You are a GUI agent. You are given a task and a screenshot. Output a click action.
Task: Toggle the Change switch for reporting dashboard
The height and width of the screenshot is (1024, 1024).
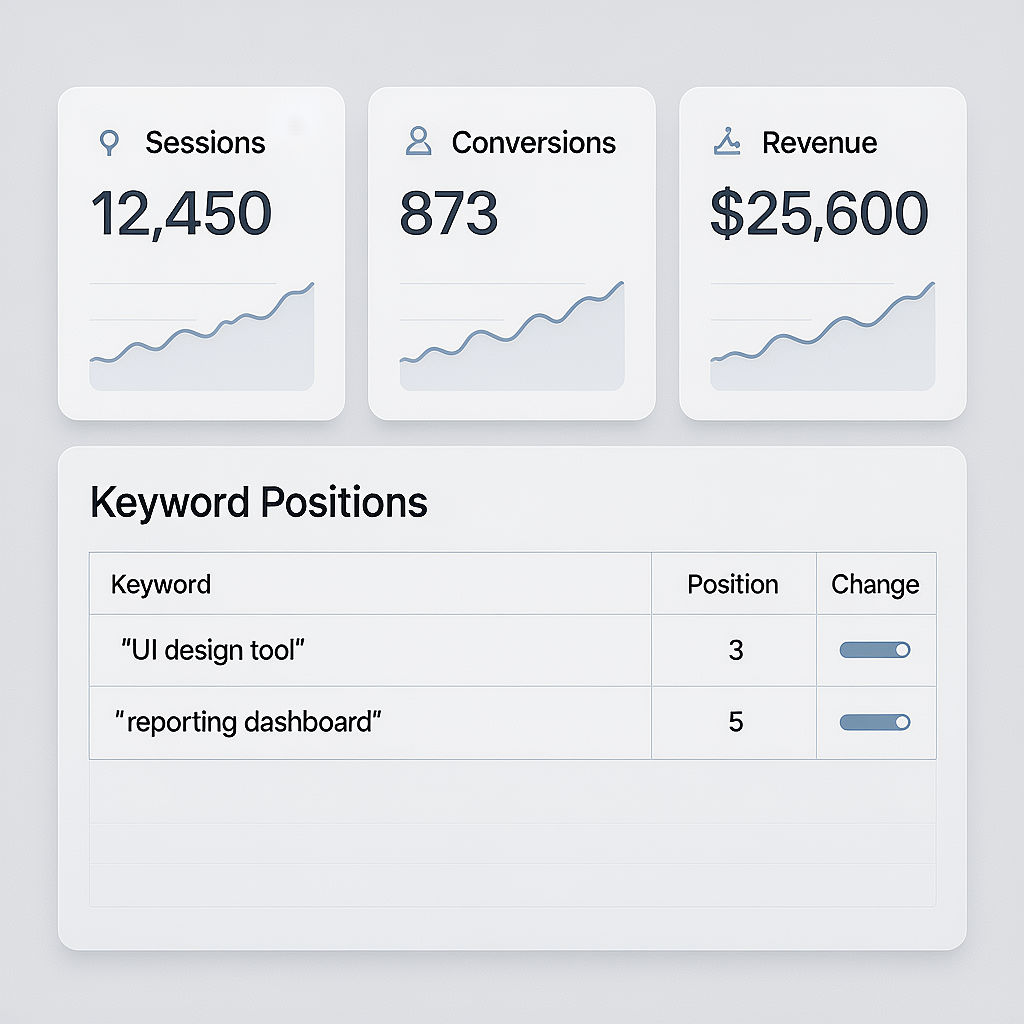pos(875,722)
